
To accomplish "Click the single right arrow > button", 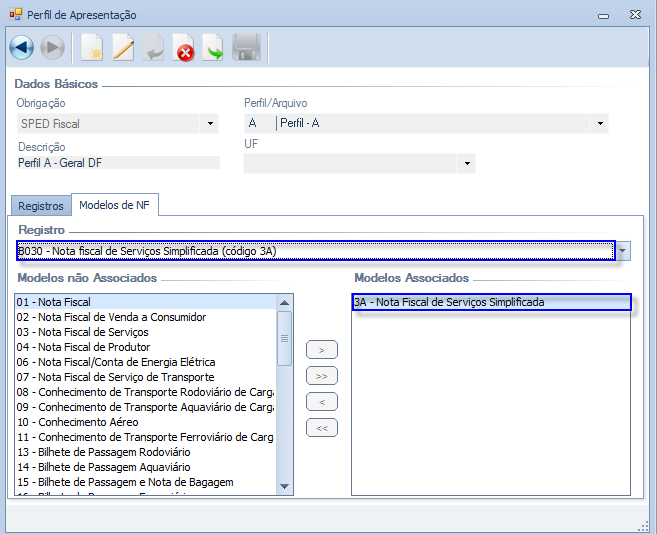I will (x=321, y=350).
